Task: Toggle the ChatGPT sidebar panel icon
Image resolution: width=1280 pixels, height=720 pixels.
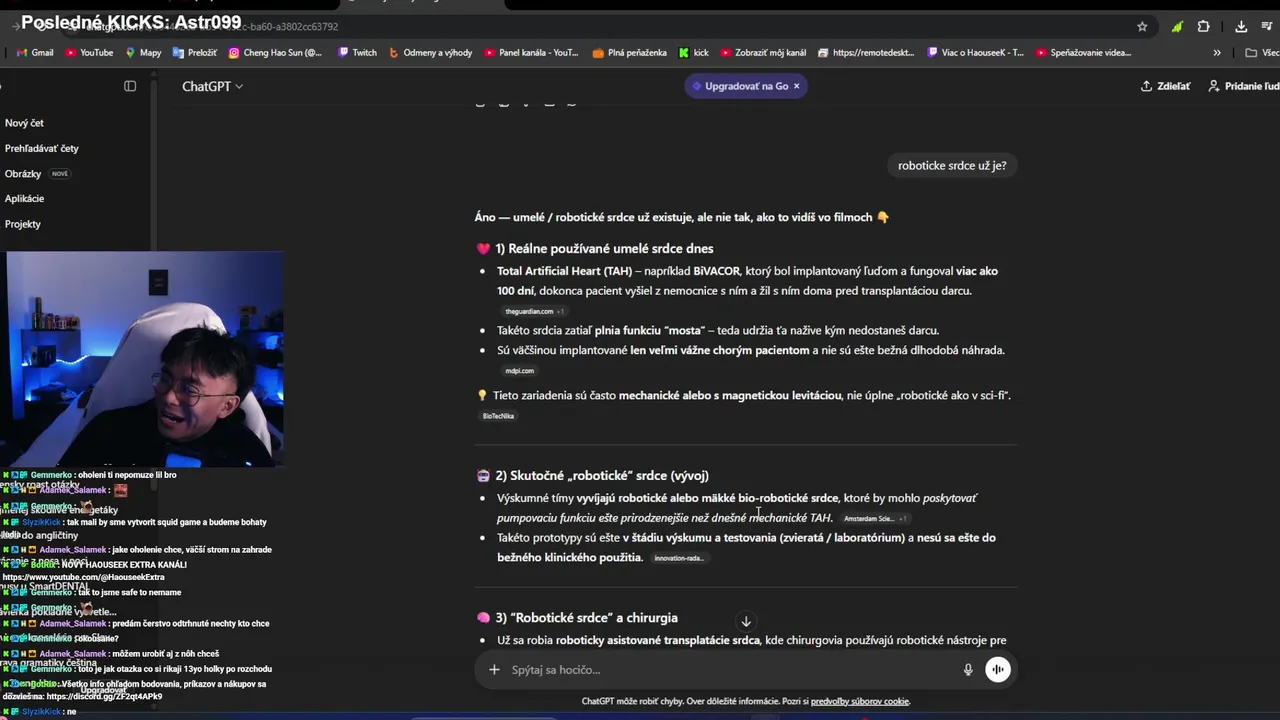Action: [130, 86]
